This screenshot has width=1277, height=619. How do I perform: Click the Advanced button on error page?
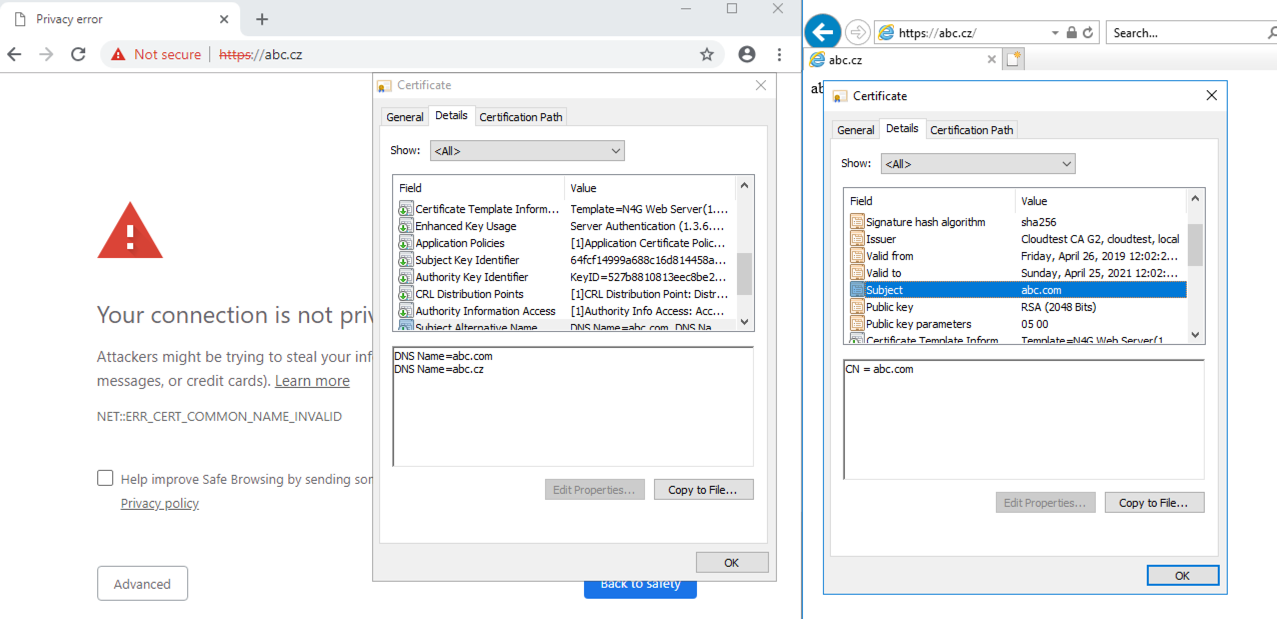tap(142, 584)
